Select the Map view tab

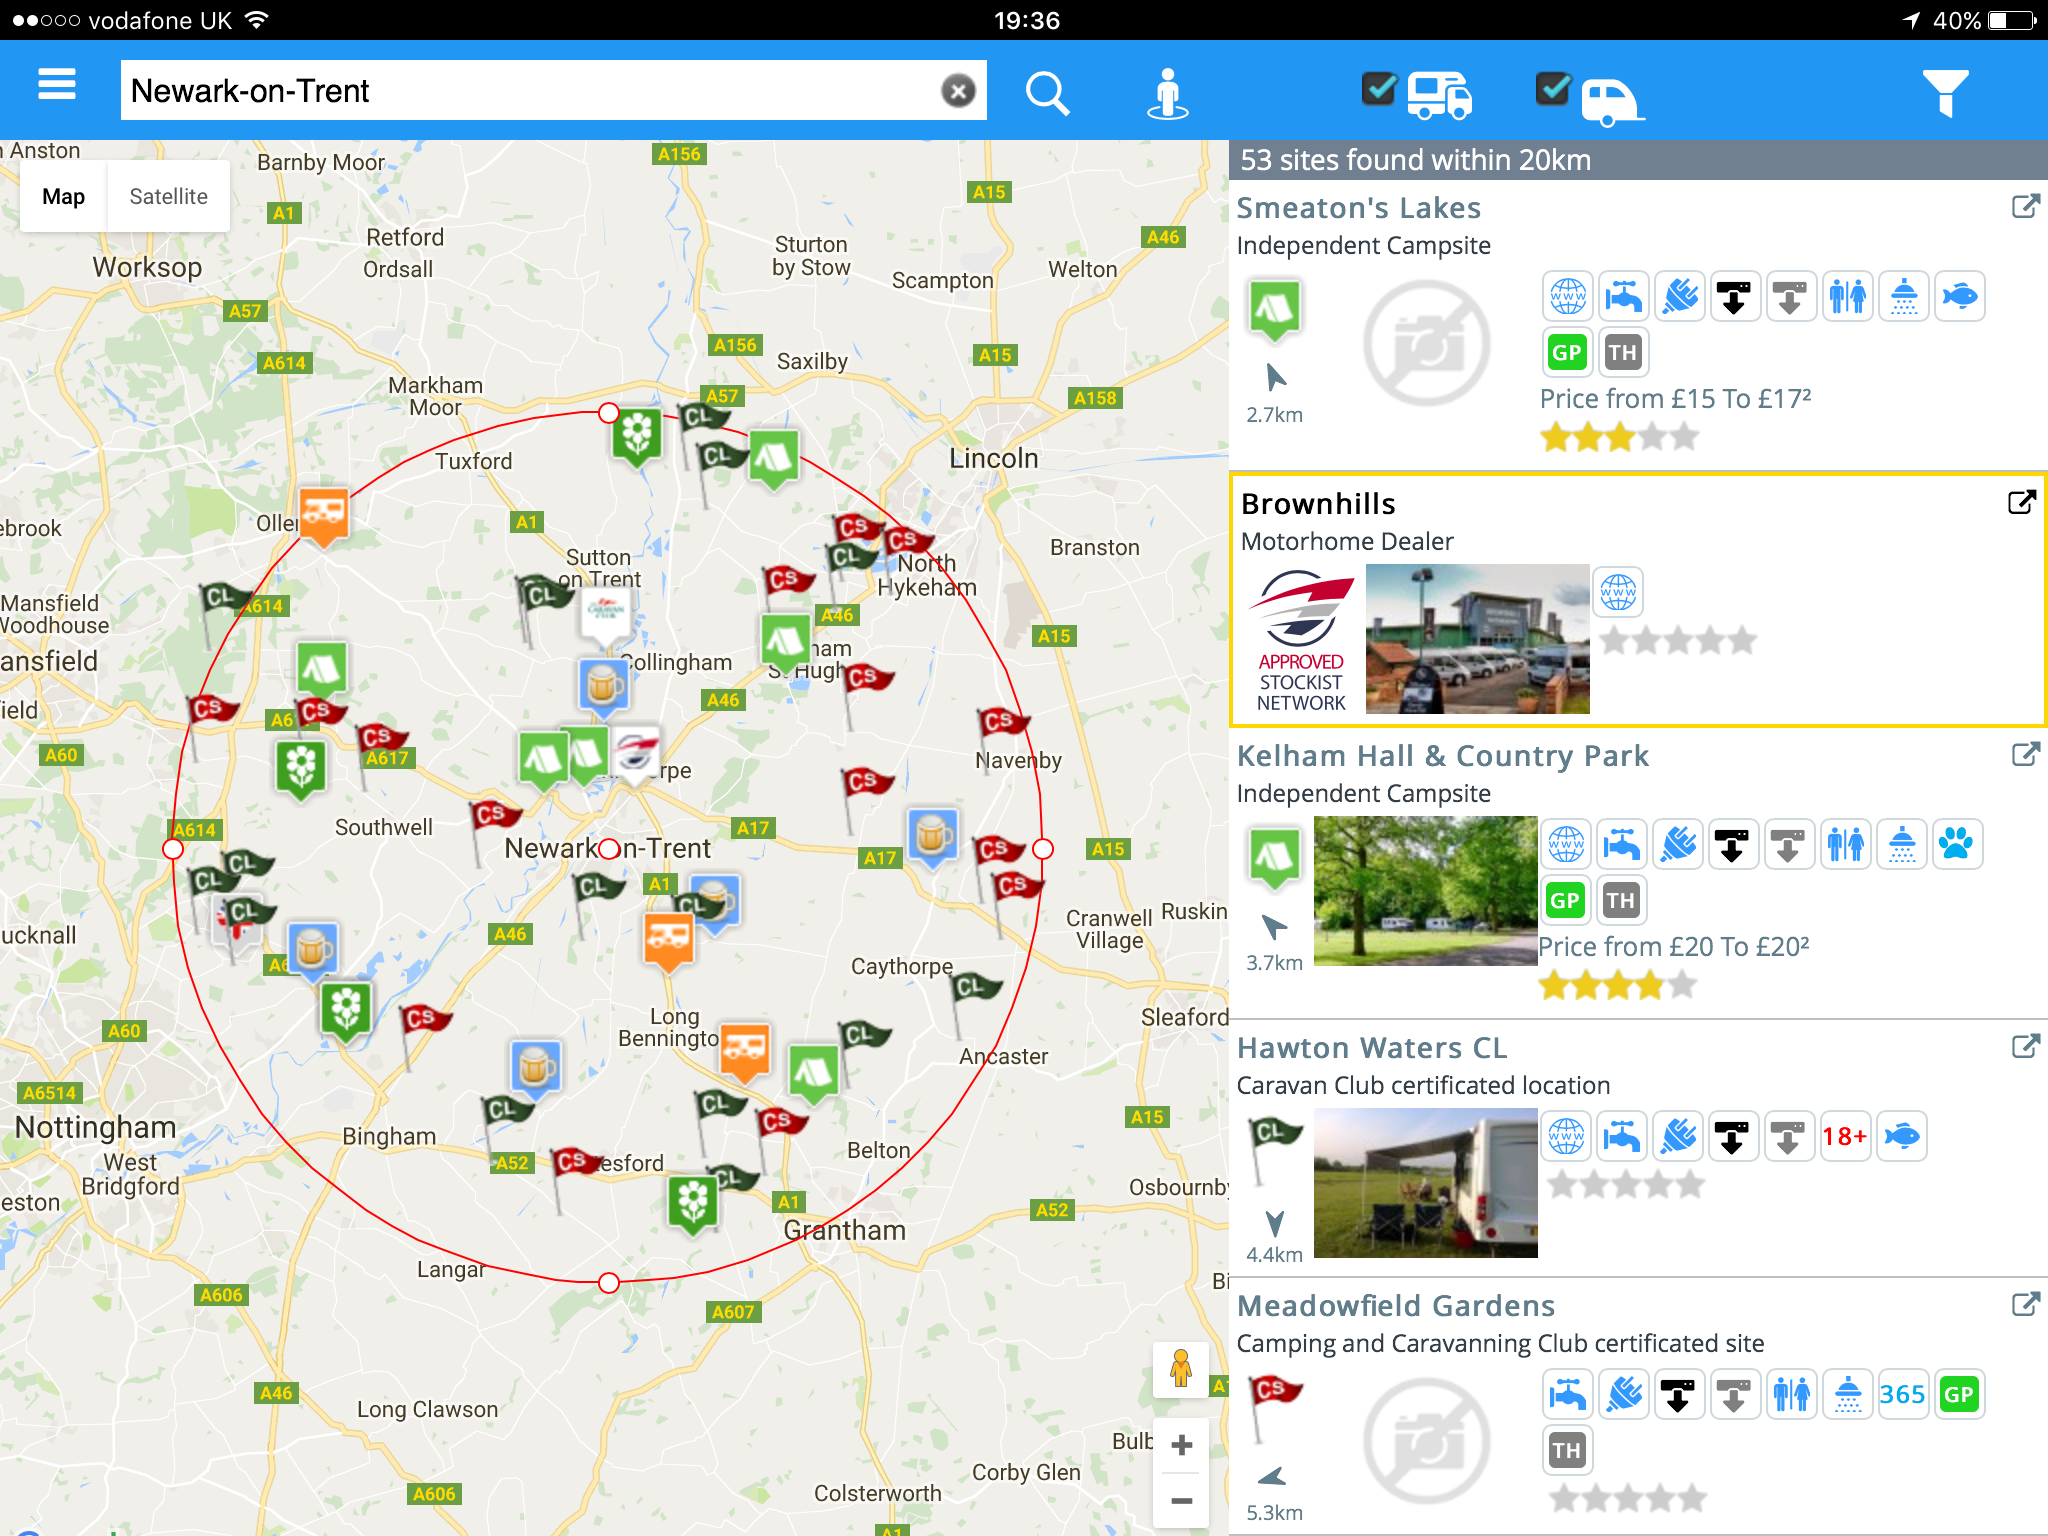[63, 197]
